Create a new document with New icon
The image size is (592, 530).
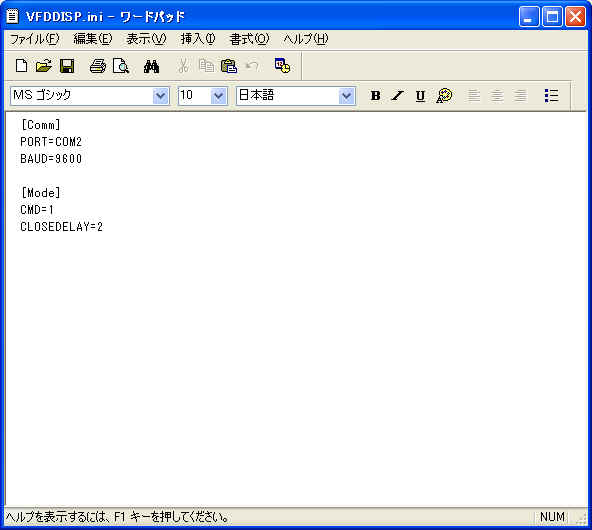pyautogui.click(x=22, y=66)
